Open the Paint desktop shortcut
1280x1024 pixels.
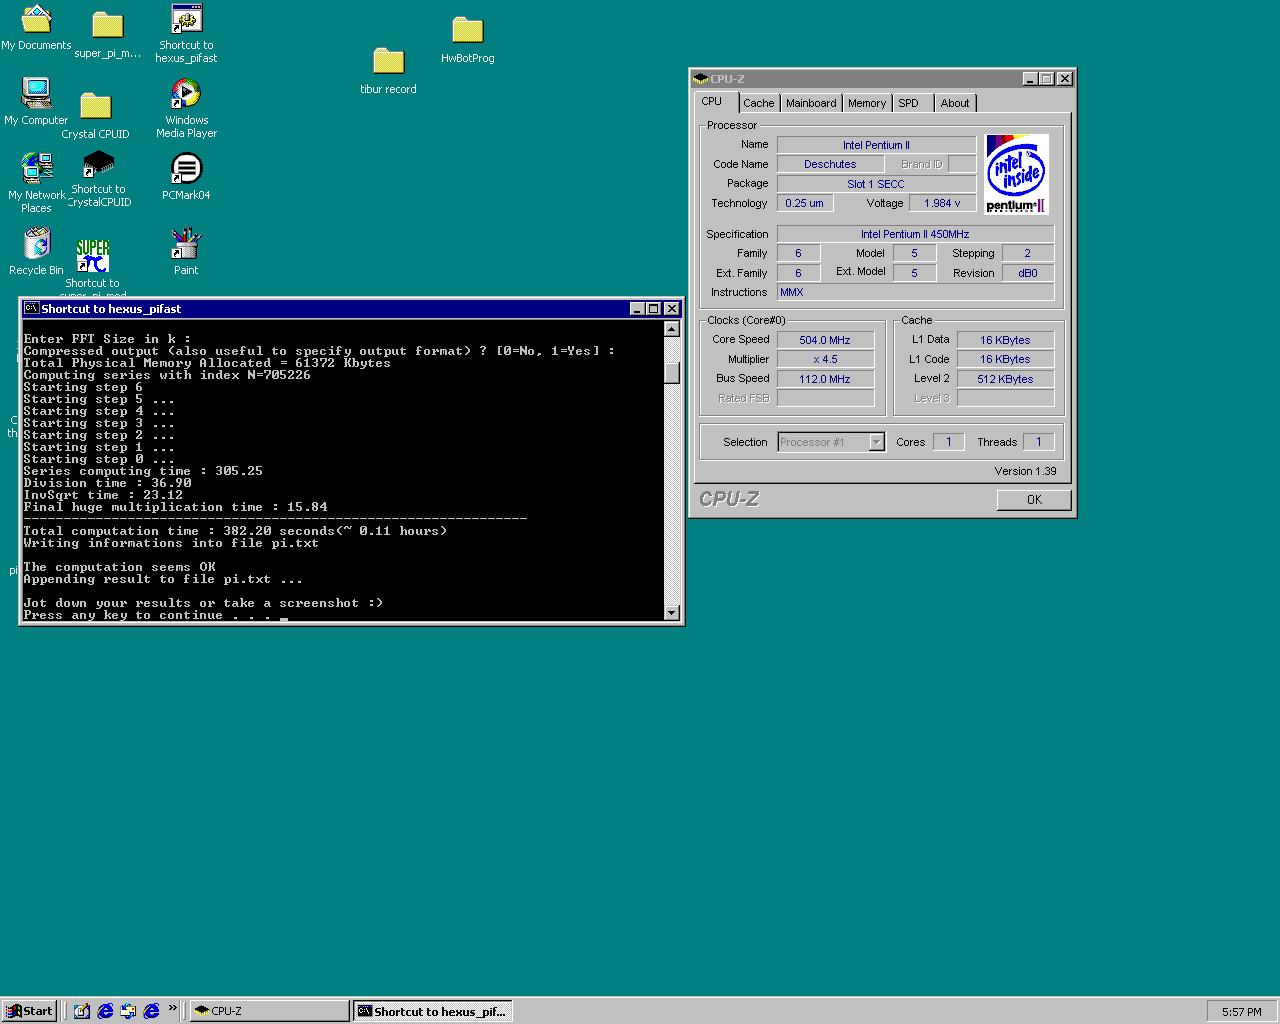[x=186, y=252]
